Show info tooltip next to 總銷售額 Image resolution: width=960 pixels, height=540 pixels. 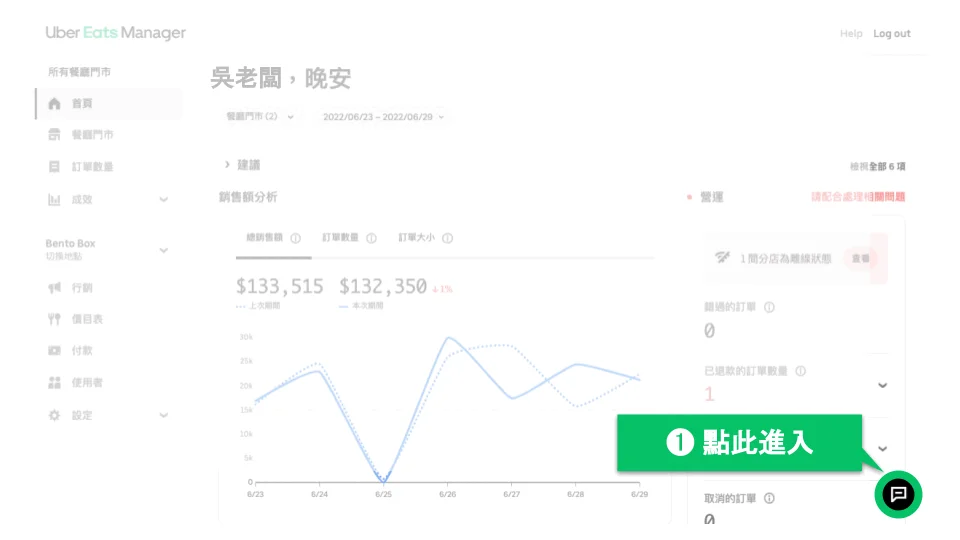pos(295,239)
